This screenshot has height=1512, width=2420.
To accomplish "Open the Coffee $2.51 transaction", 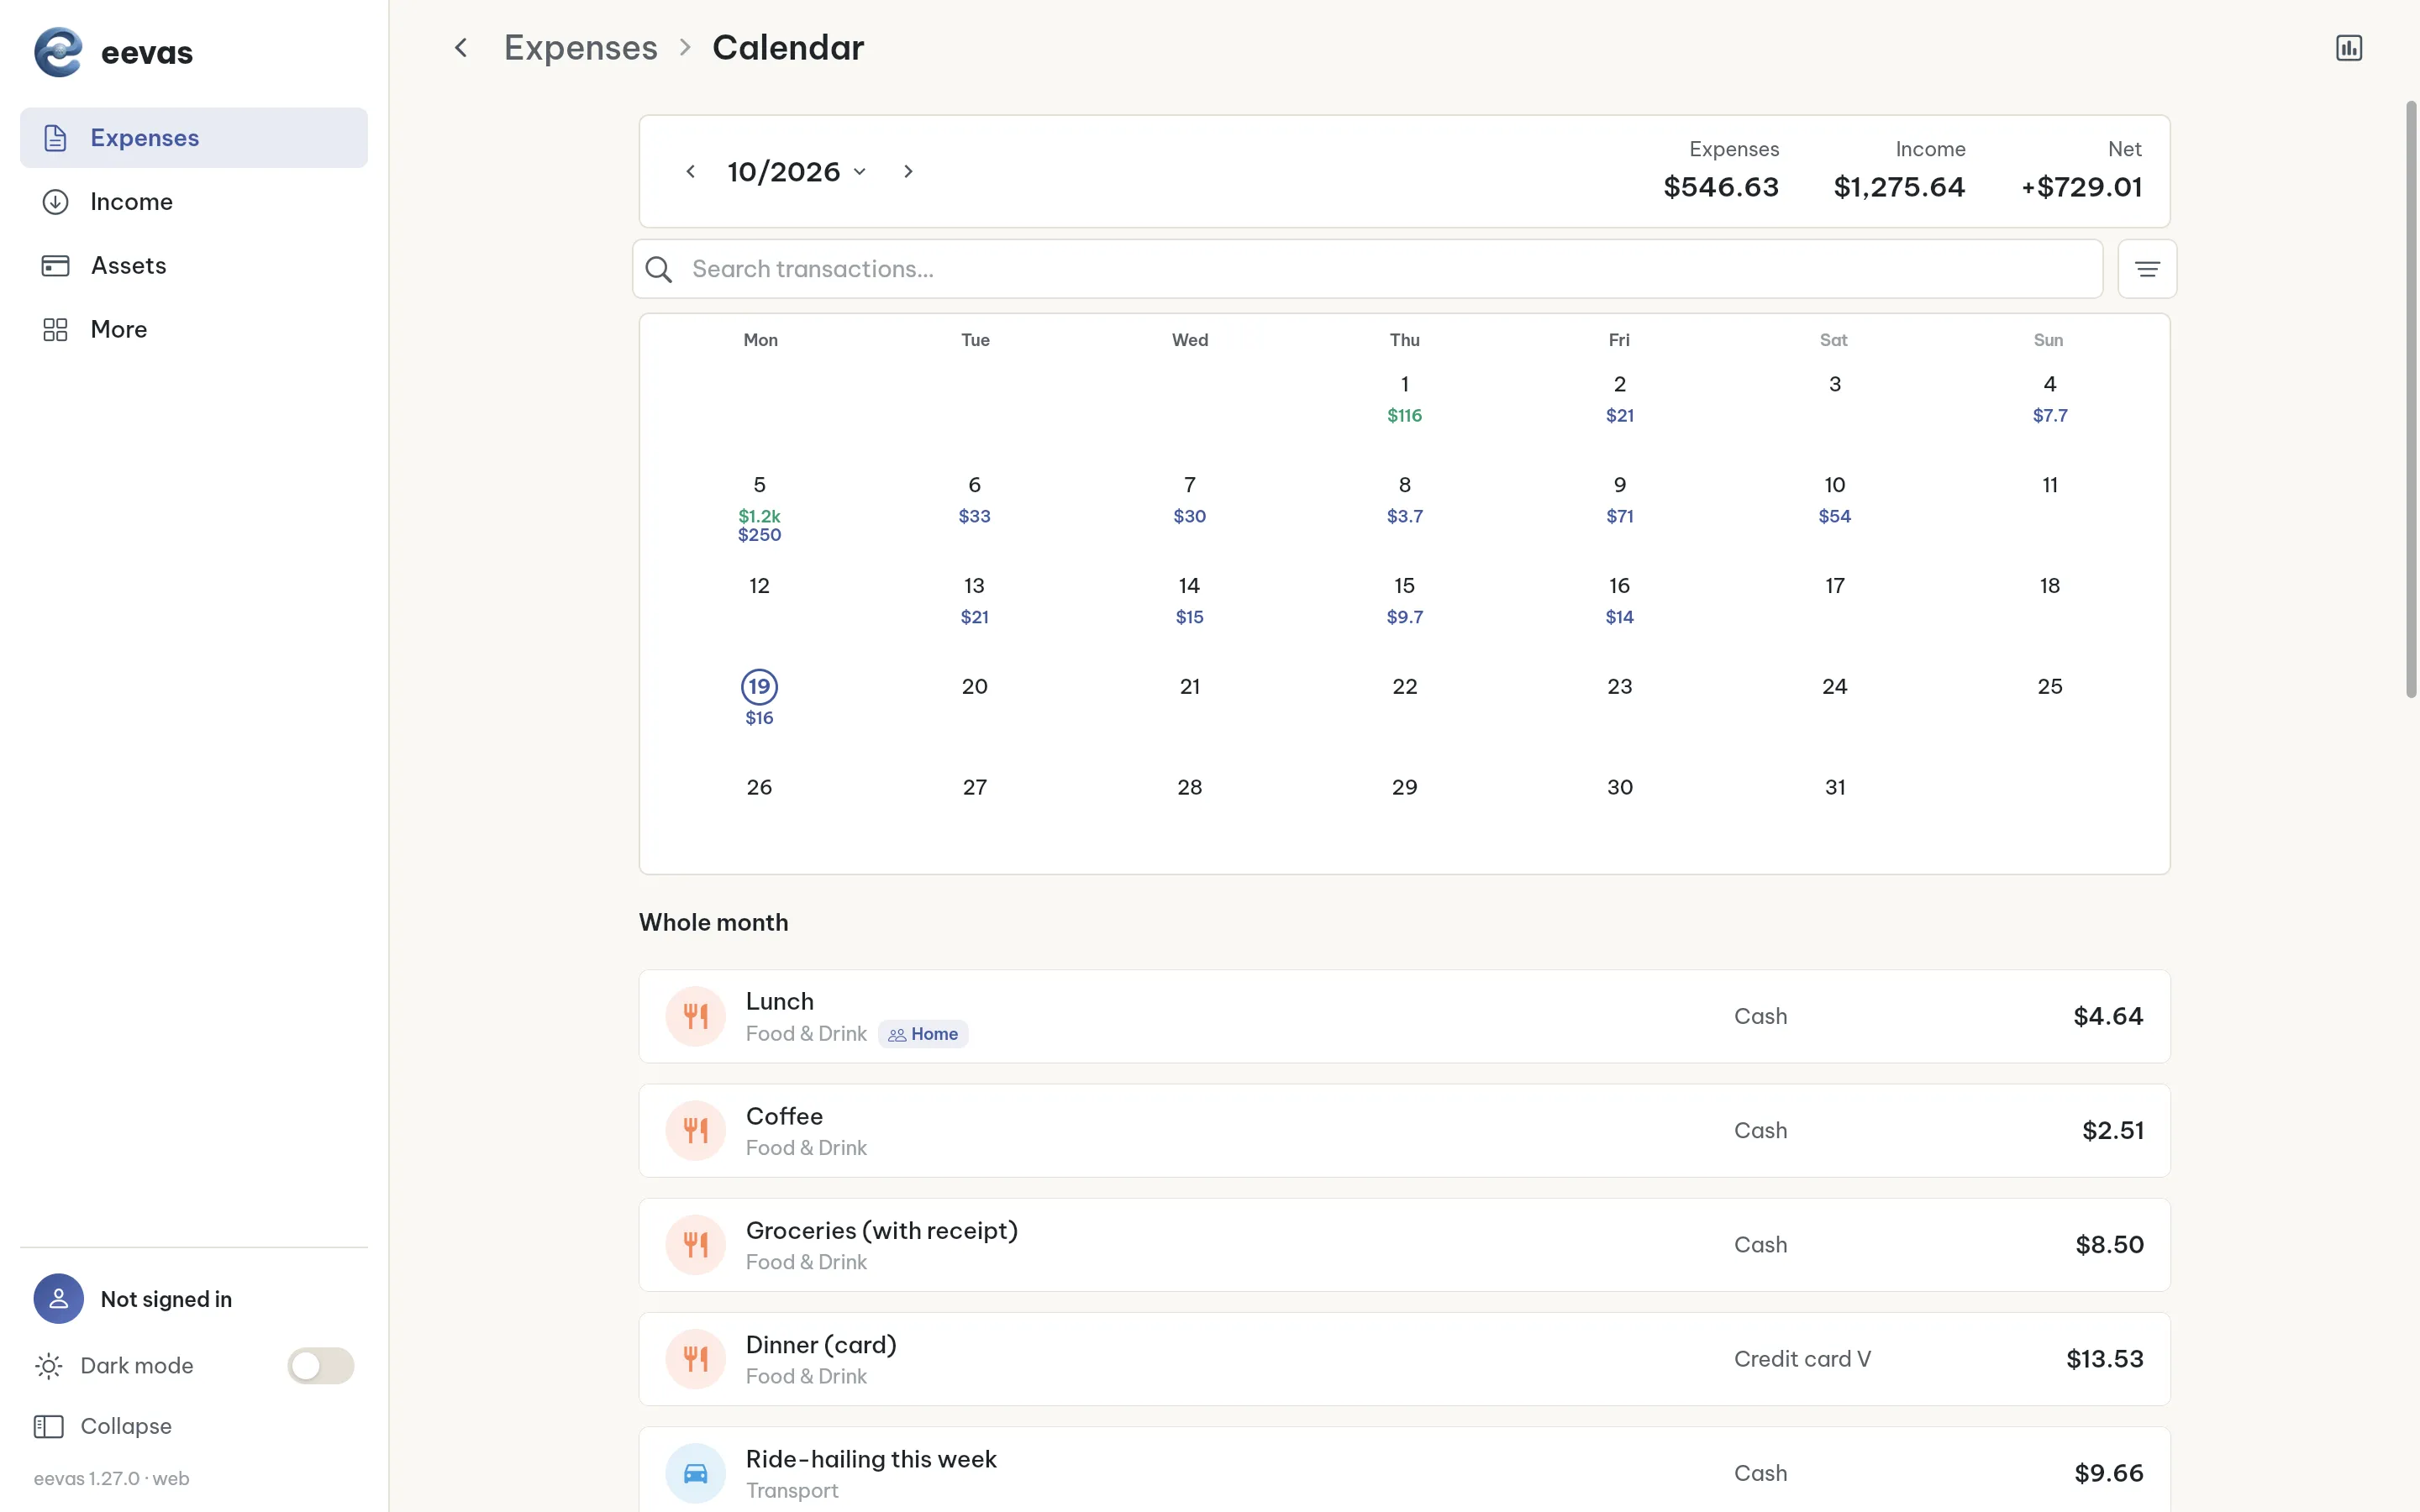I will click(1404, 1130).
